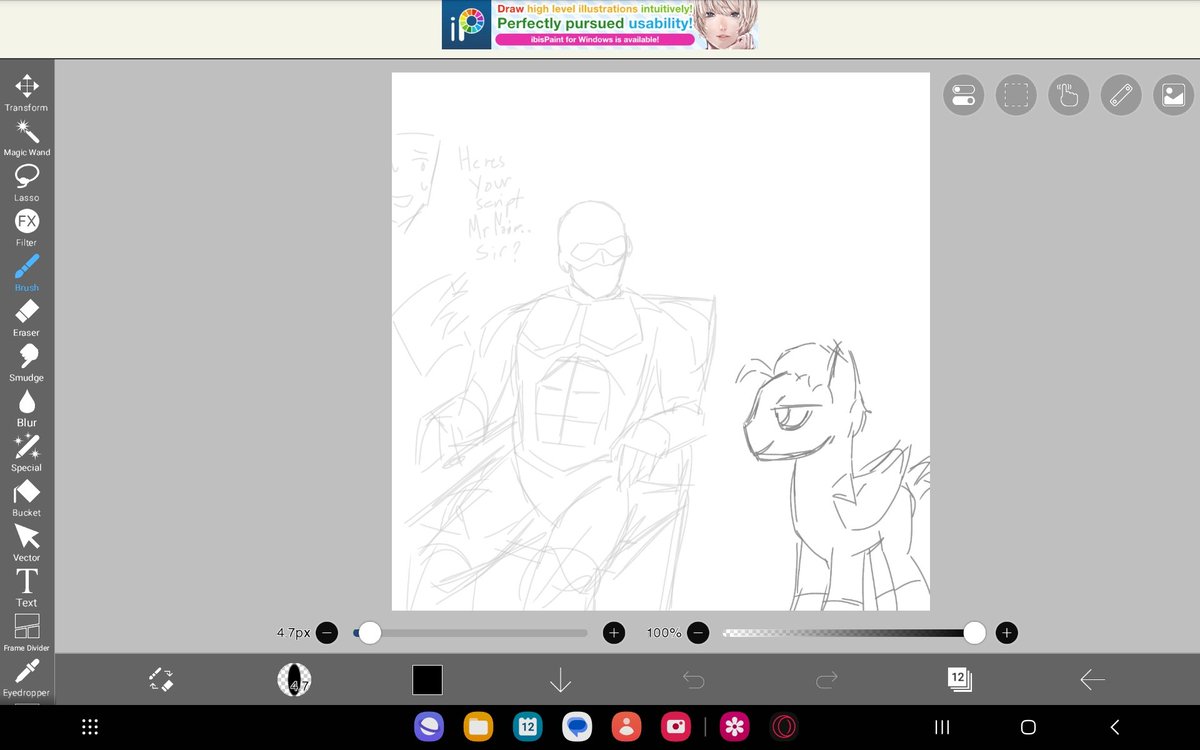Decrease brush thickness with minus button
Image resolution: width=1200 pixels, height=750 pixels.
pyautogui.click(x=327, y=633)
